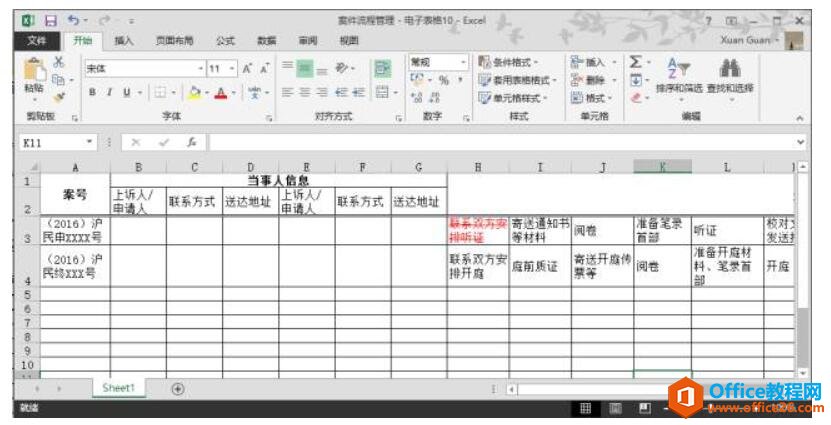
Task: Open the number format dropdown
Action: pyautogui.click(x=463, y=62)
